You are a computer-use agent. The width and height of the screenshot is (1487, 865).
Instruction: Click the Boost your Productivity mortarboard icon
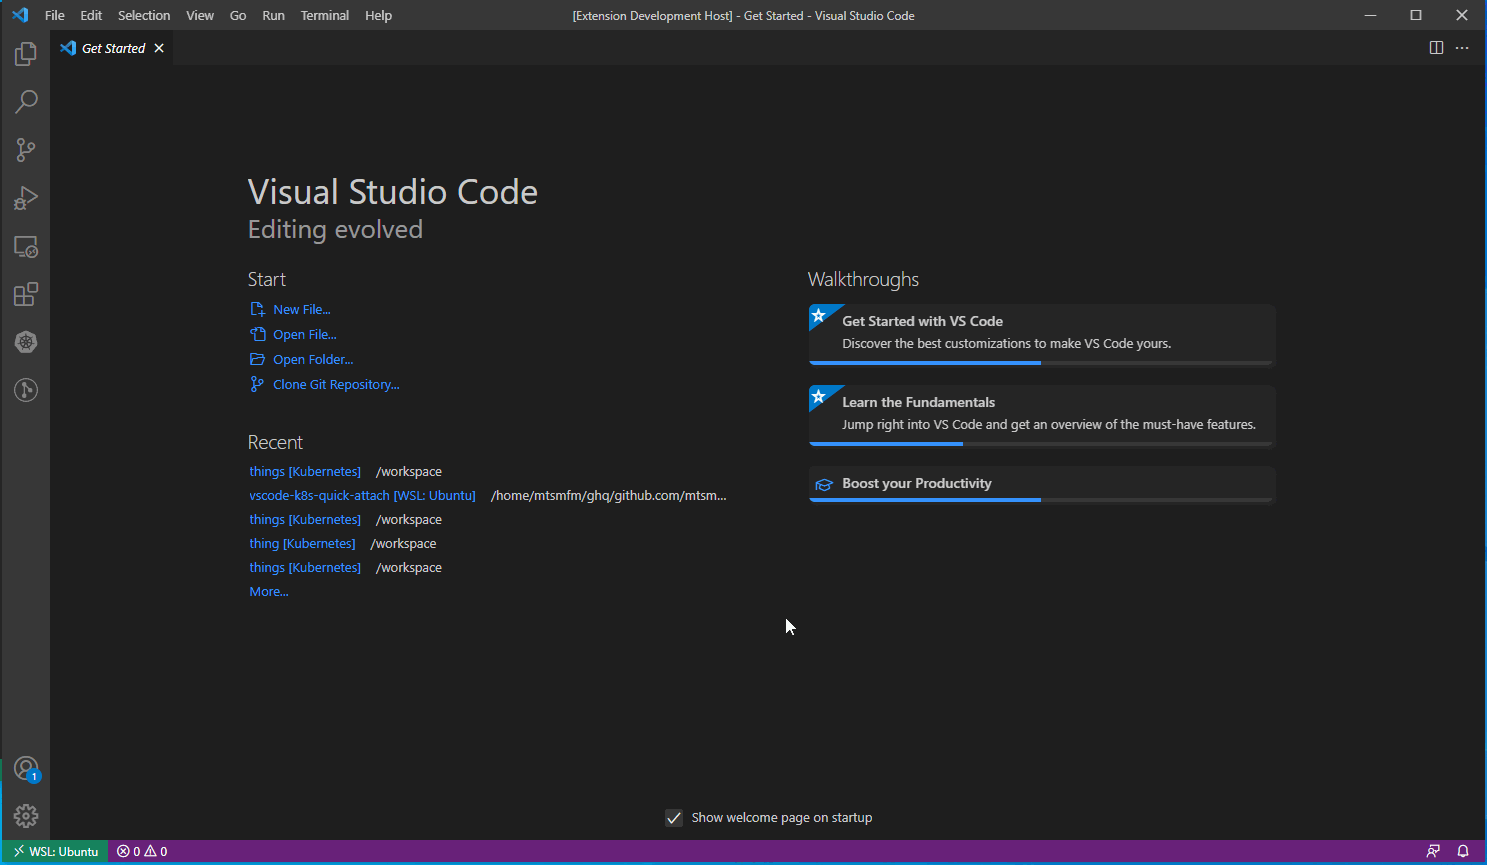pyautogui.click(x=824, y=484)
